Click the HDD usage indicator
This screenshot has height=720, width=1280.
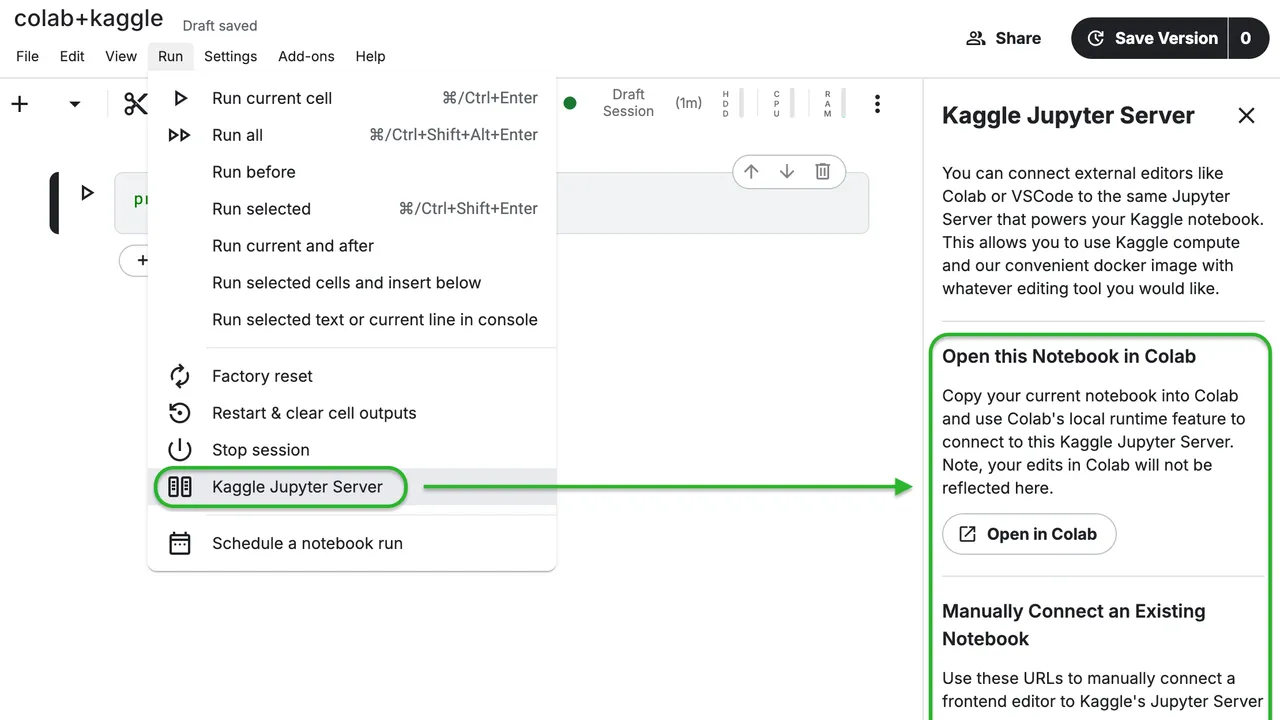click(x=732, y=103)
